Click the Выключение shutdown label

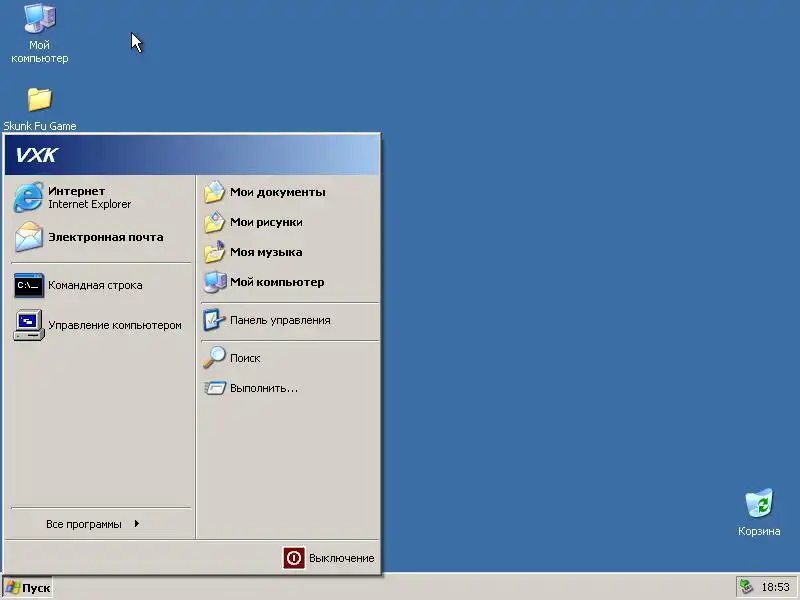pyautogui.click(x=341, y=558)
